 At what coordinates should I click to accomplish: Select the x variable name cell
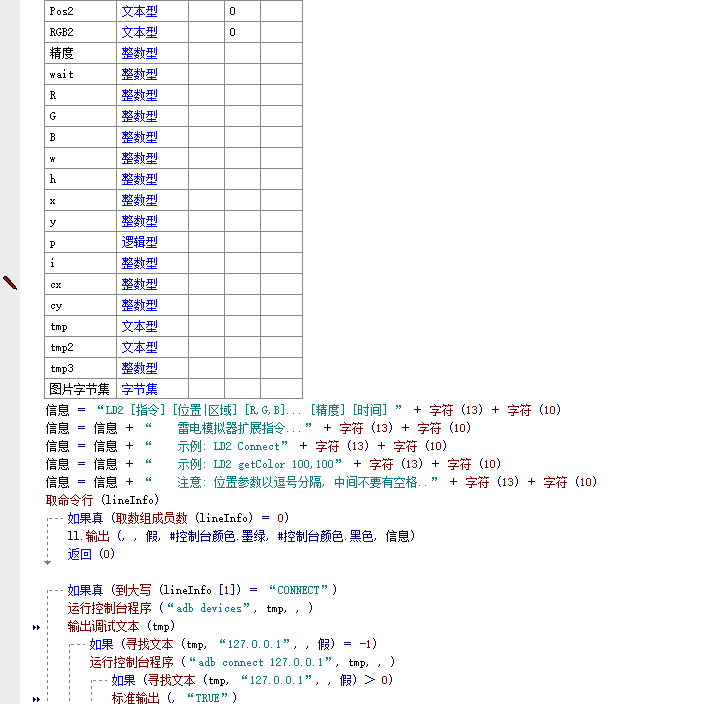pyautogui.click(x=80, y=200)
